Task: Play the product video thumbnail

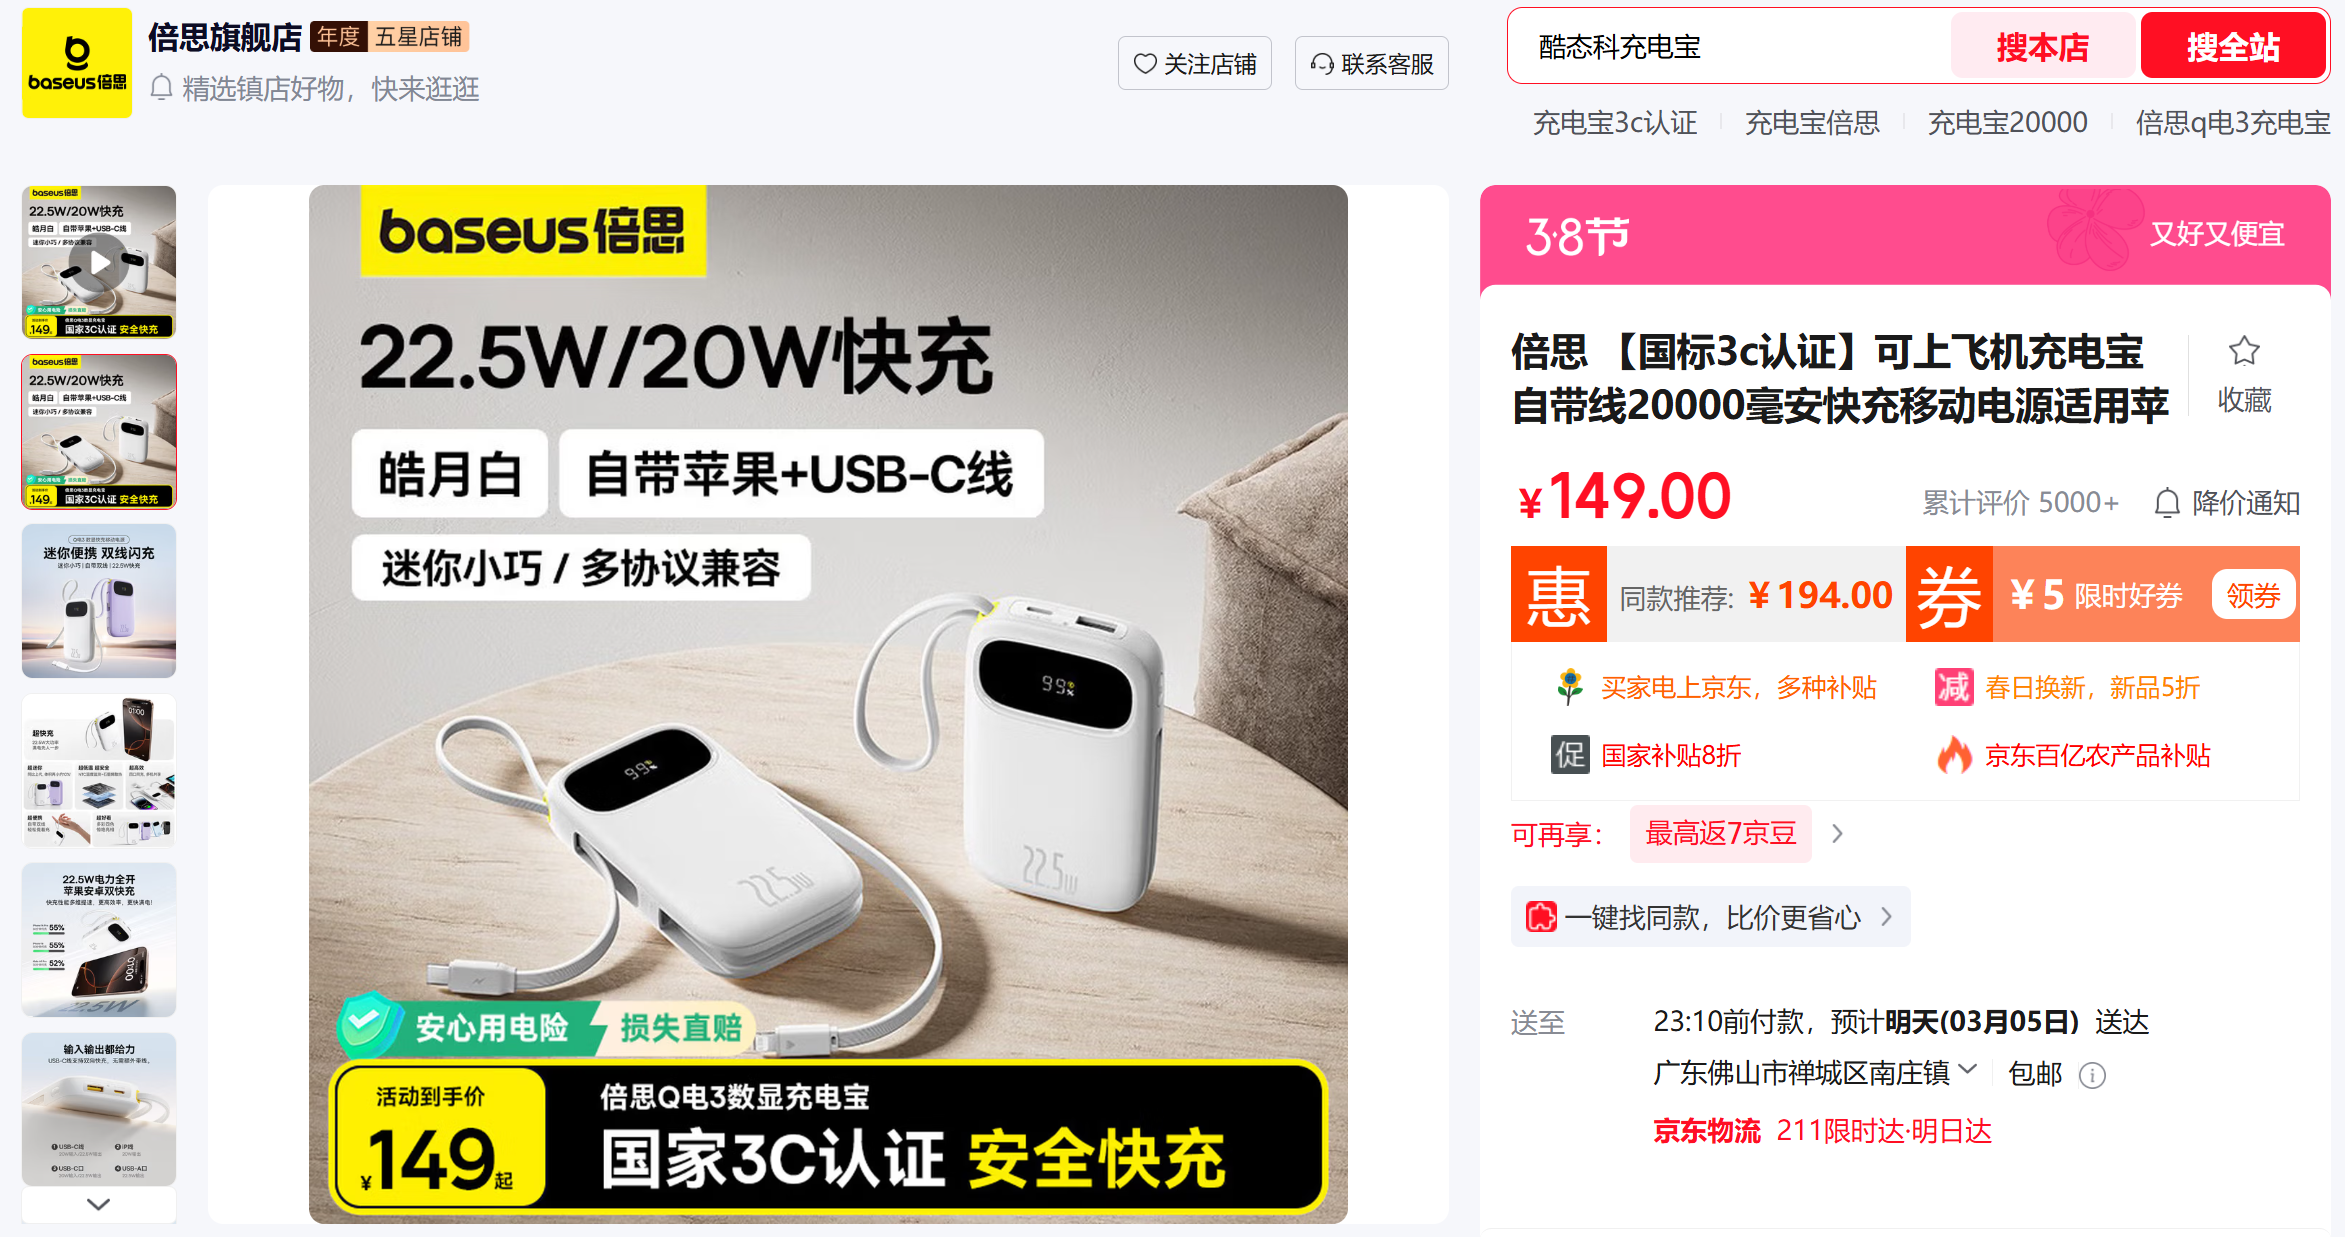Action: [x=99, y=262]
